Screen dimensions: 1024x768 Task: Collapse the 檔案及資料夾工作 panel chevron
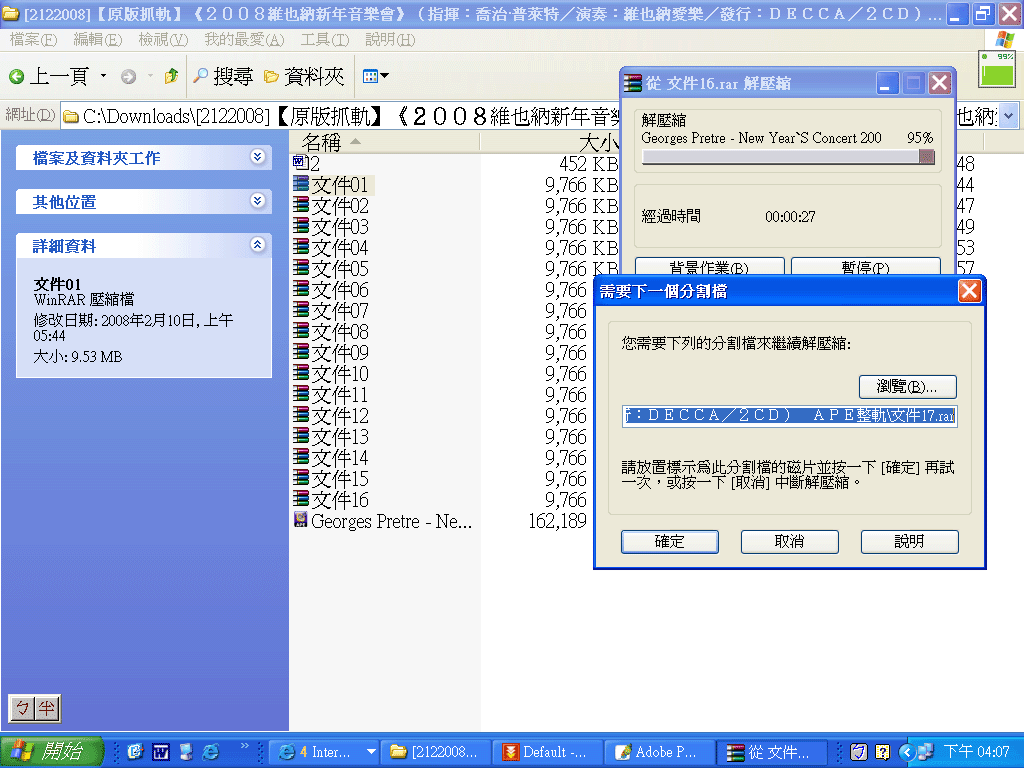(257, 157)
